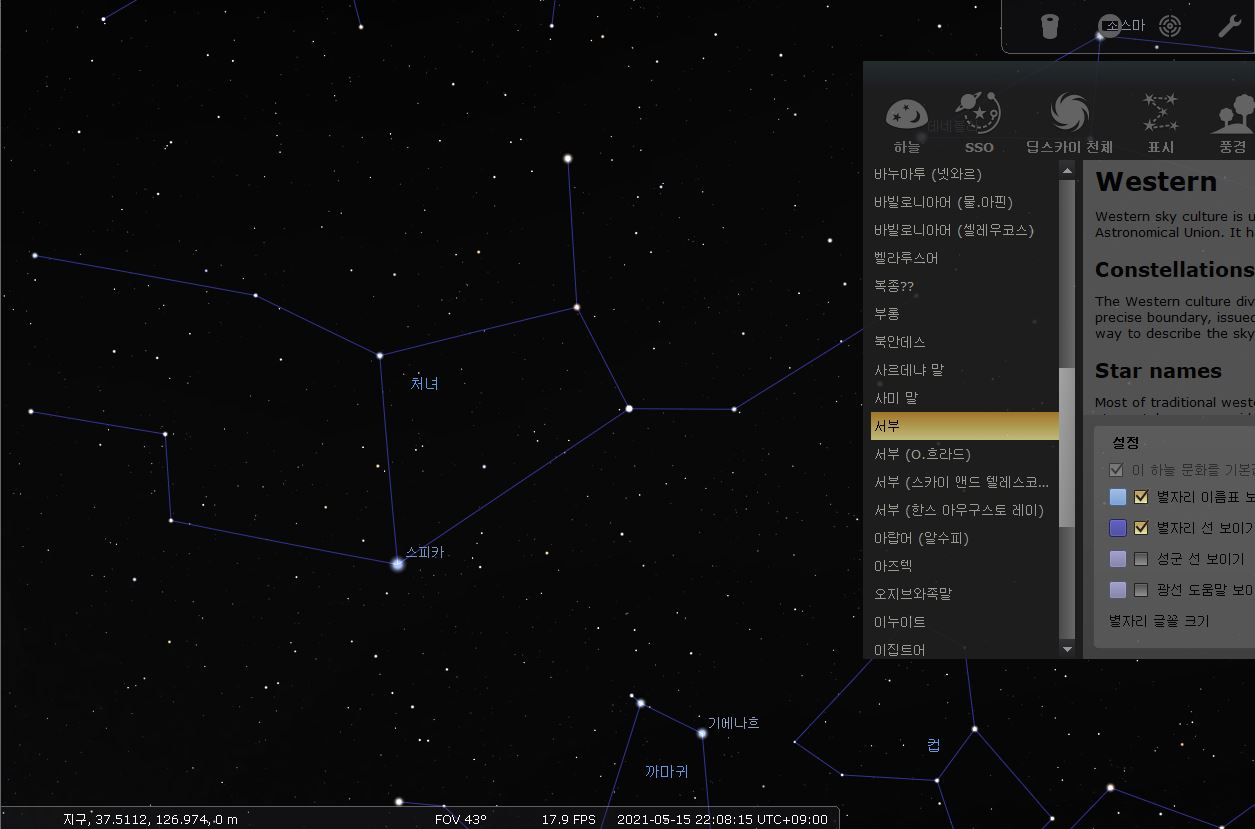Select 부롱 sky culture
Viewport: 1255px width, 829px height.
(x=964, y=314)
